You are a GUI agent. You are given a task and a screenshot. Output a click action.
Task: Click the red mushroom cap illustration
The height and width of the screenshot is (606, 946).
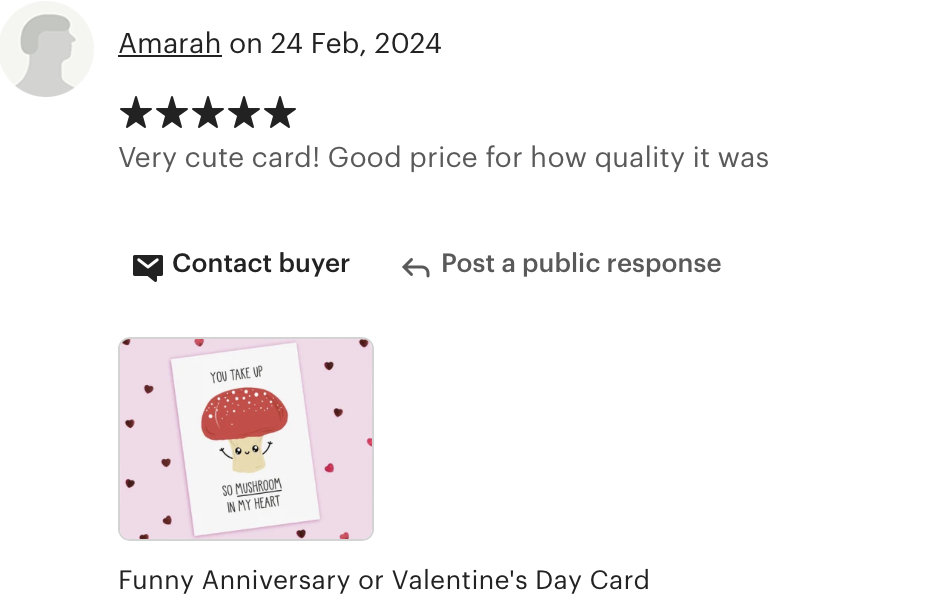(244, 414)
